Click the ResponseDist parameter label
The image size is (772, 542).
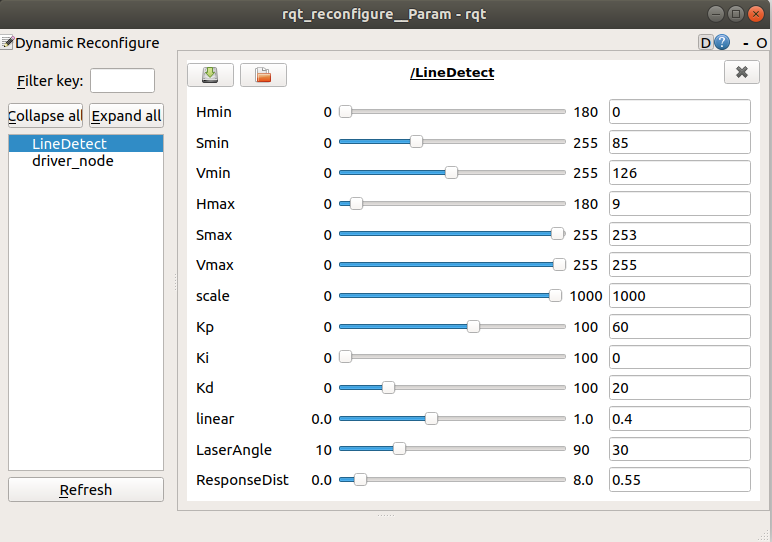242,480
